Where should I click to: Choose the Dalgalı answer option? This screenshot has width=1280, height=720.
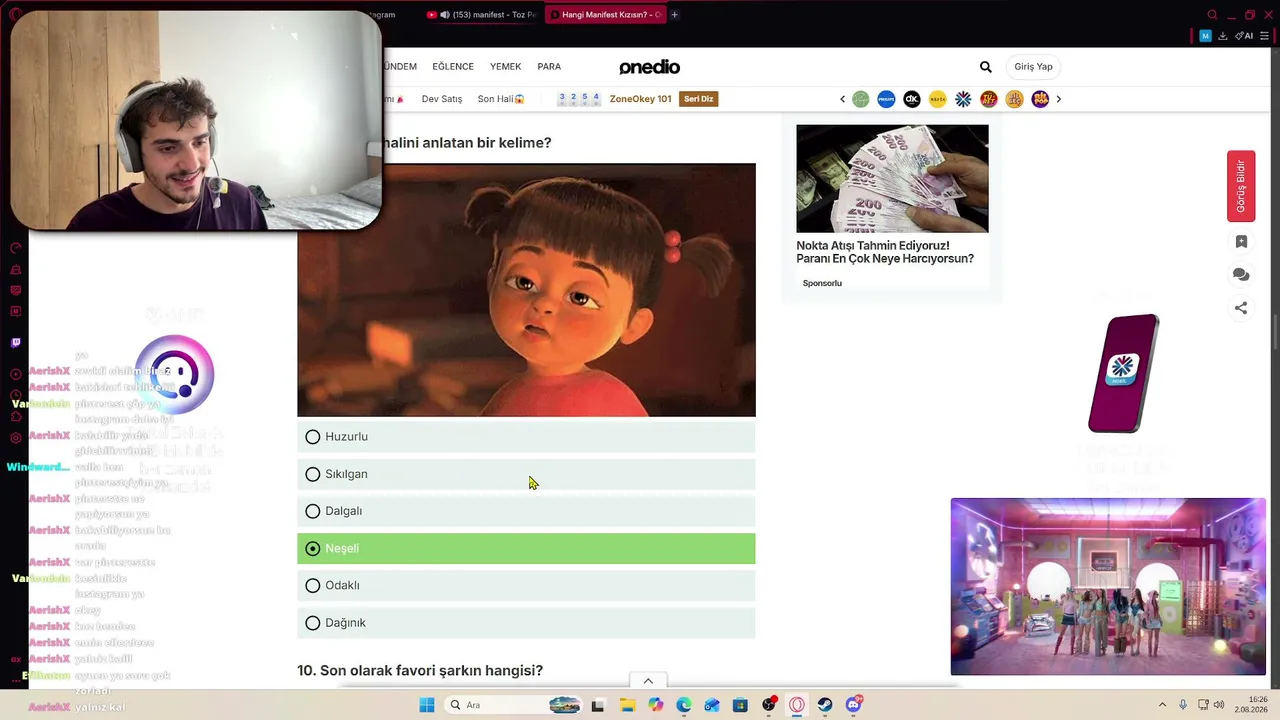click(x=526, y=511)
